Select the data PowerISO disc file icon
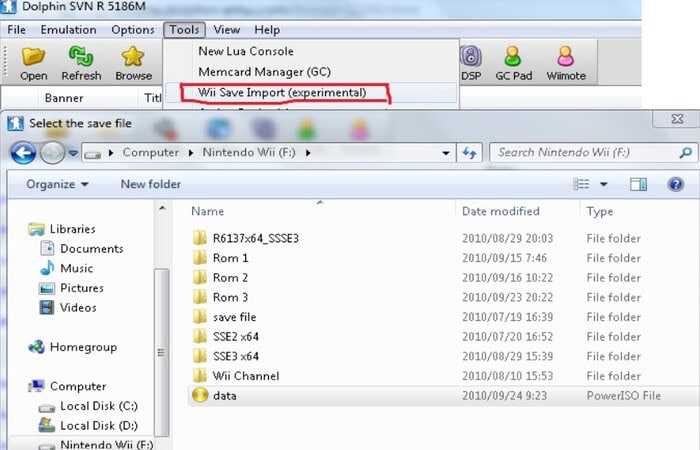The width and height of the screenshot is (700, 450). [200, 395]
